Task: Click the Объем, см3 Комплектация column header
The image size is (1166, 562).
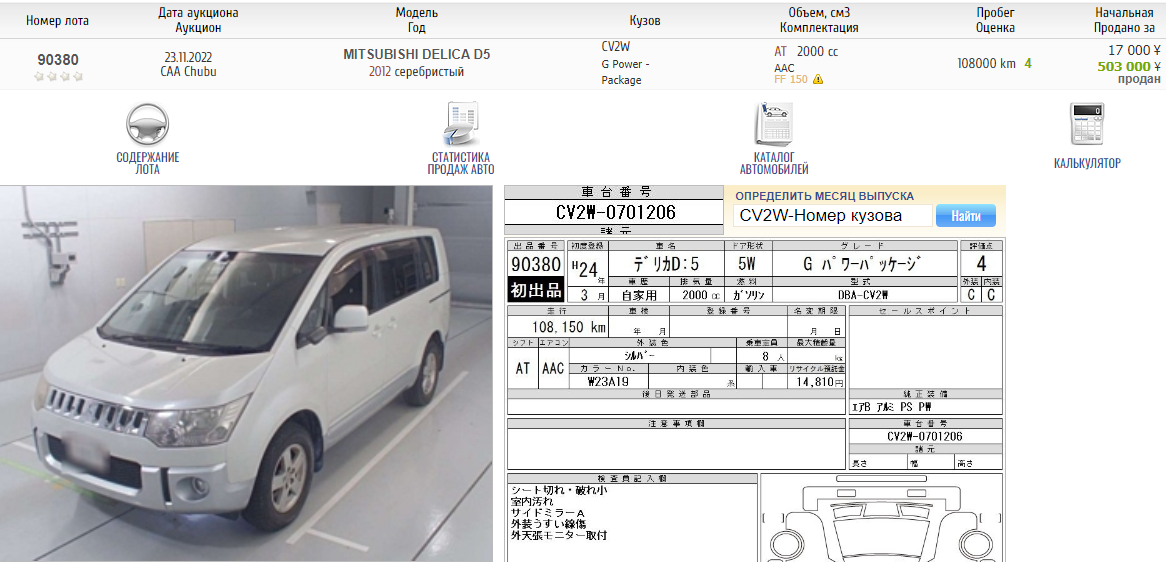Action: [819, 20]
